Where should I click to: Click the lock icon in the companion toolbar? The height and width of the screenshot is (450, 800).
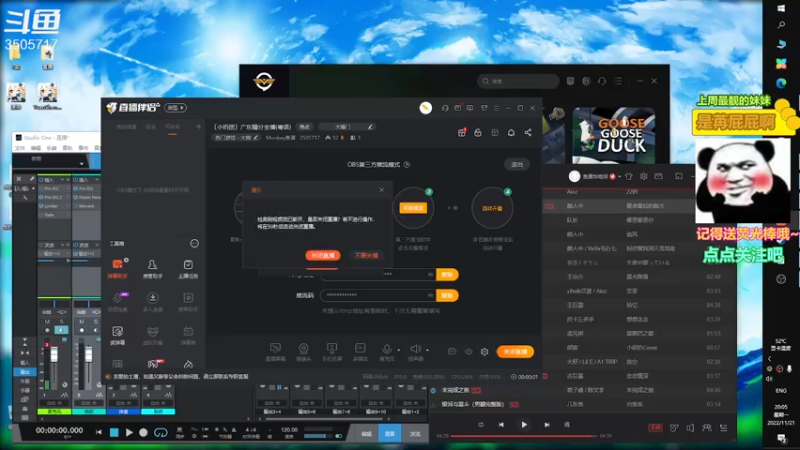point(478,133)
